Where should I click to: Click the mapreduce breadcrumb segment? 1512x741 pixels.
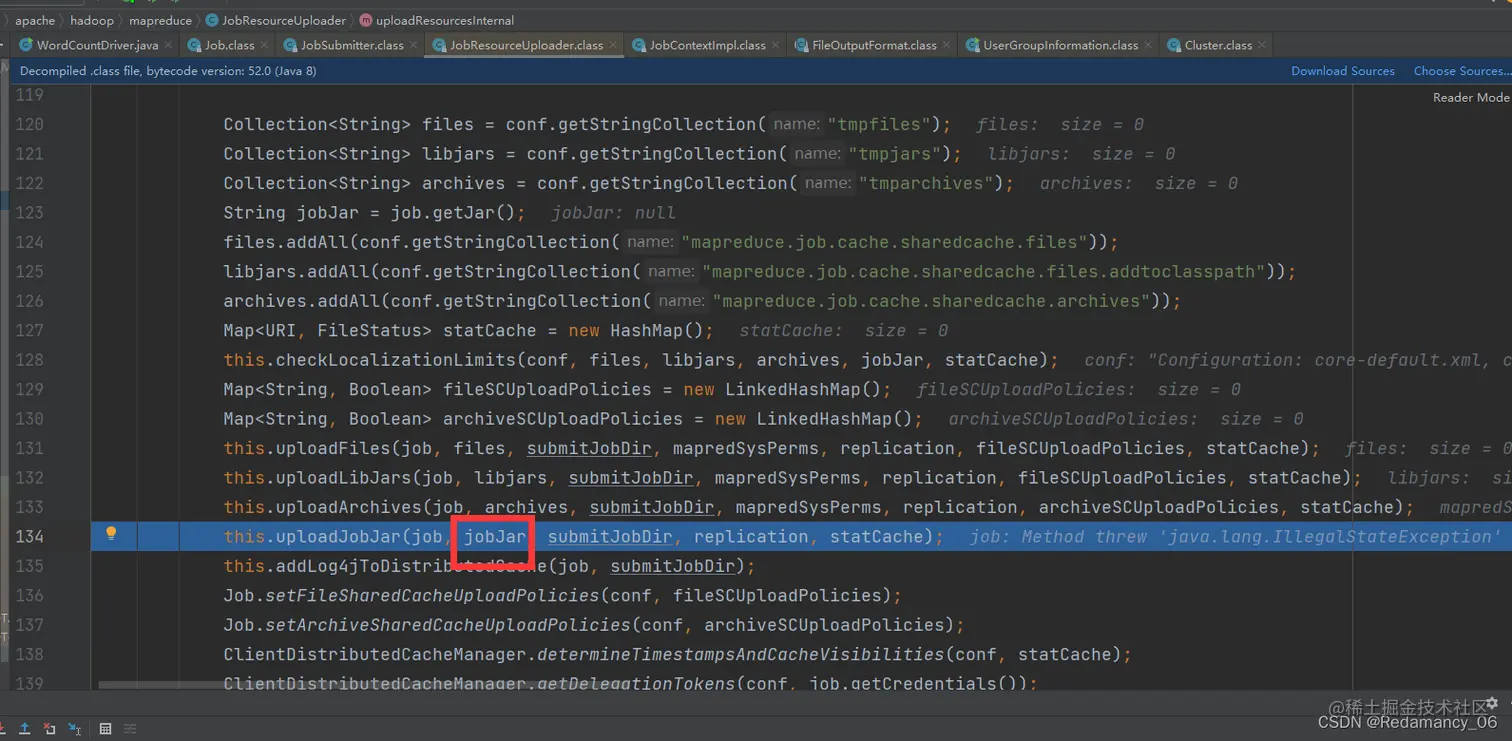(x=160, y=20)
